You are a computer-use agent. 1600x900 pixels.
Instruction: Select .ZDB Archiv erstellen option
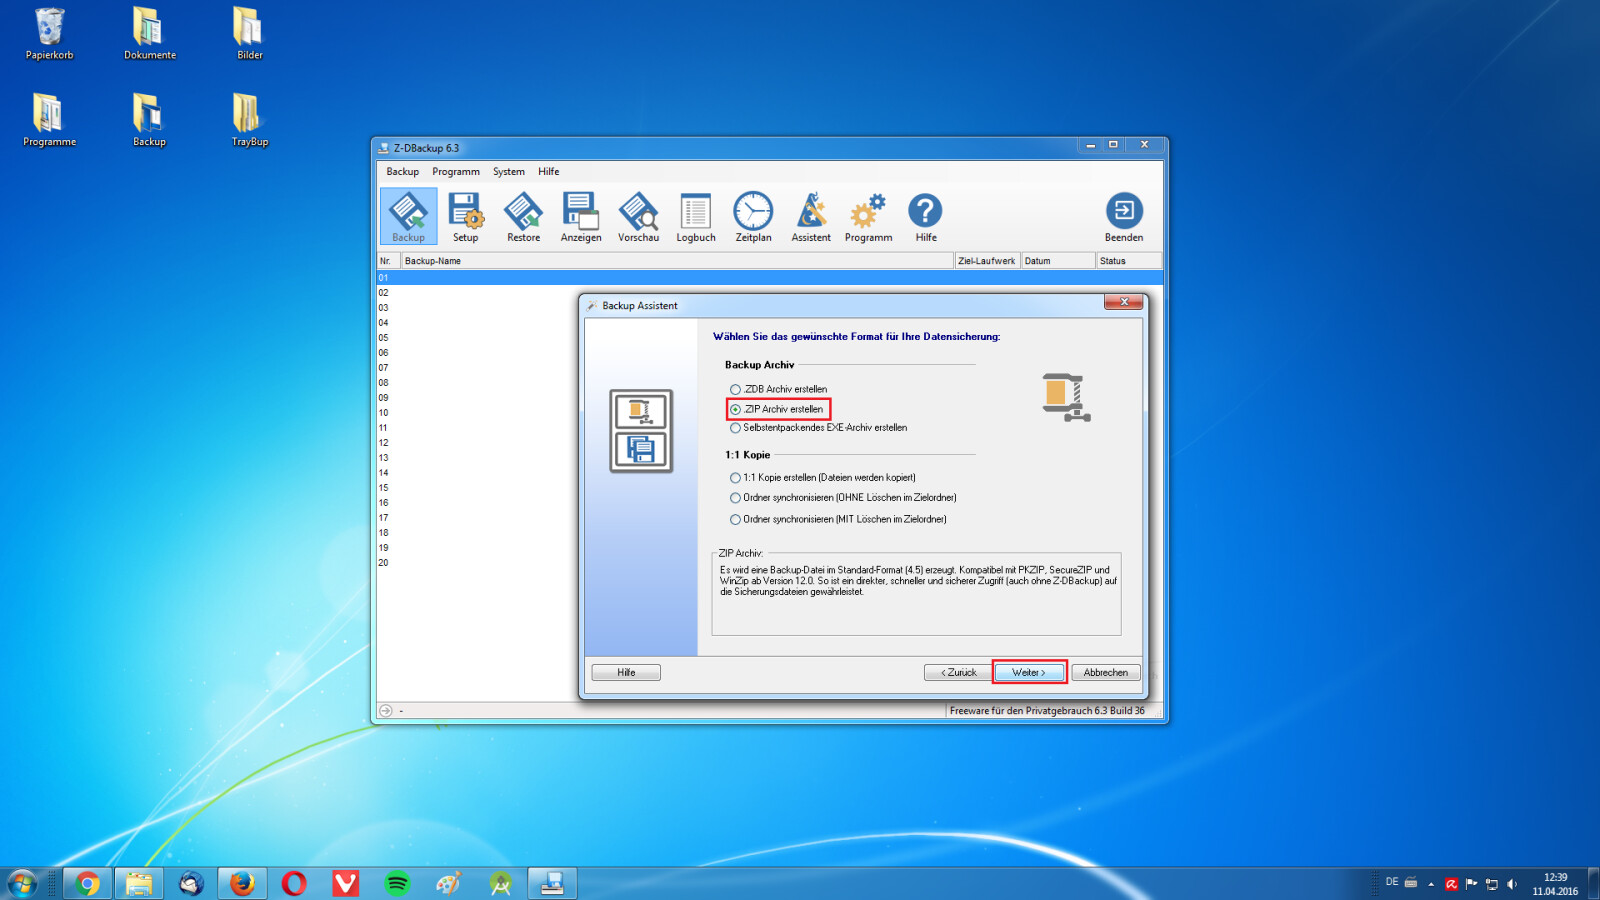[779, 389]
